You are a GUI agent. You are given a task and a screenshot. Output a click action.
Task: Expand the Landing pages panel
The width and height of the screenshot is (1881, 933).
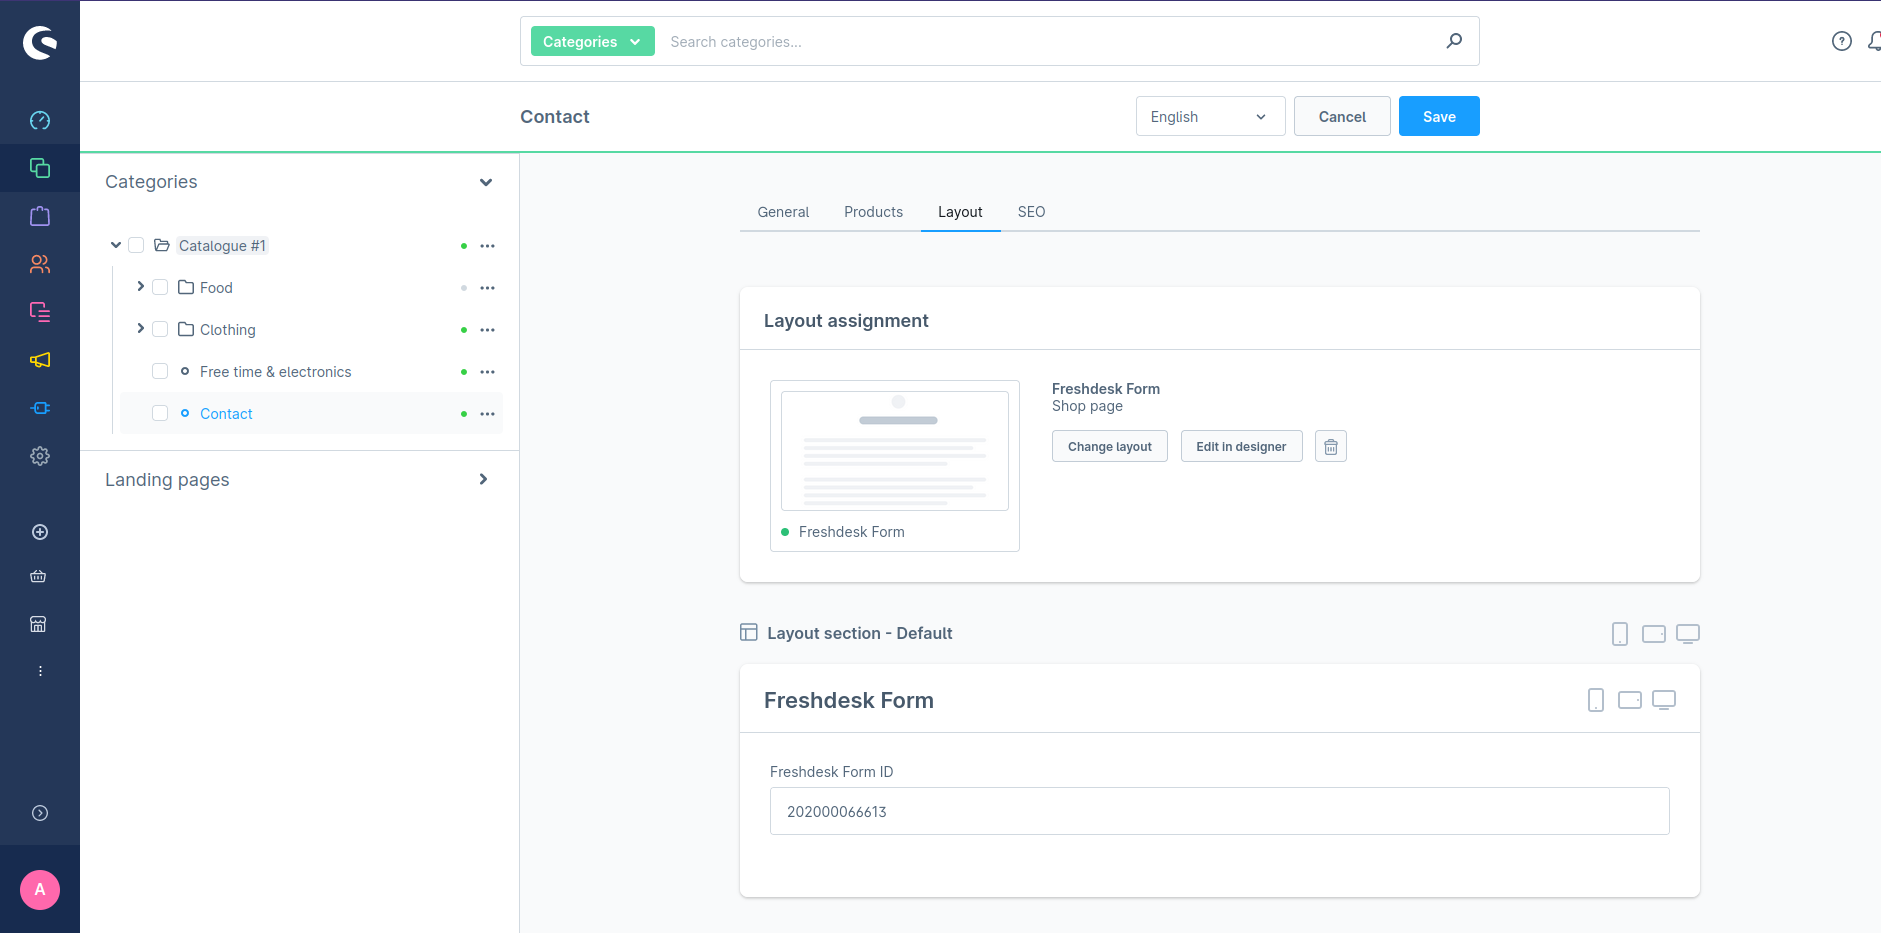484,479
